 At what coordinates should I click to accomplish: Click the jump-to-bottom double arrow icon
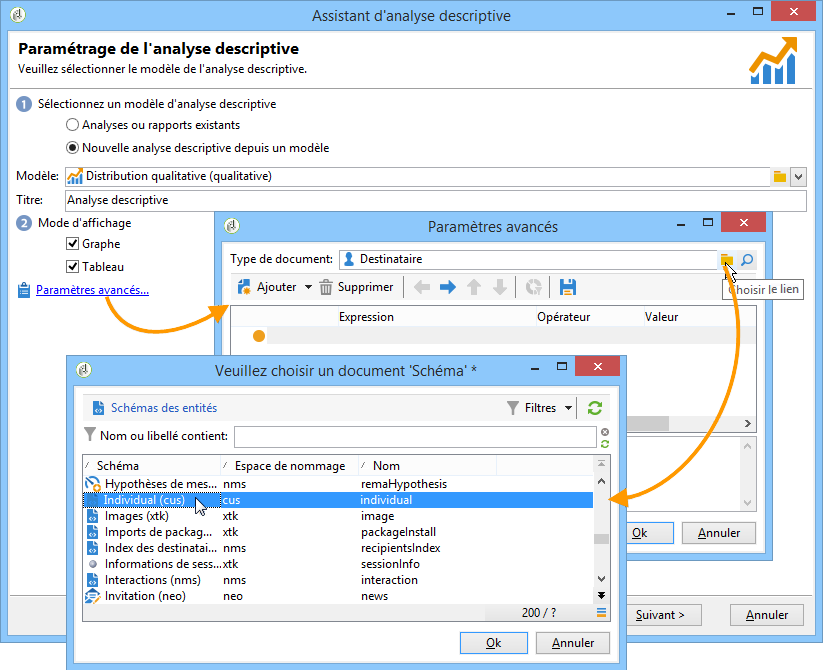pos(601,595)
